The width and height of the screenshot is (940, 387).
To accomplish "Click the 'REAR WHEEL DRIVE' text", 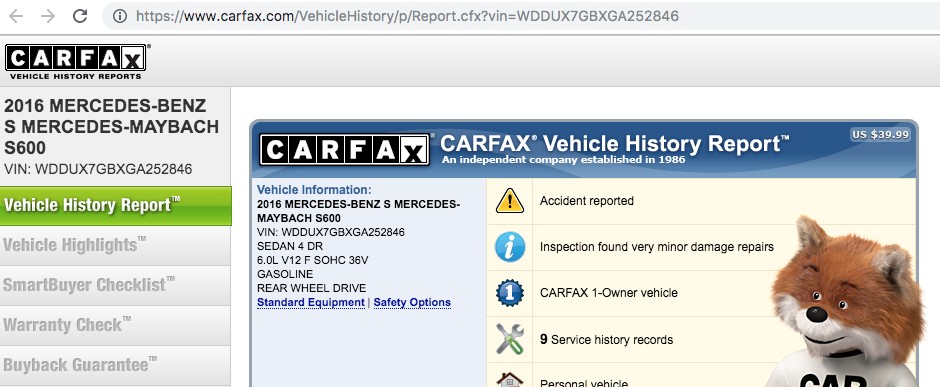I will pyautogui.click(x=311, y=288).
